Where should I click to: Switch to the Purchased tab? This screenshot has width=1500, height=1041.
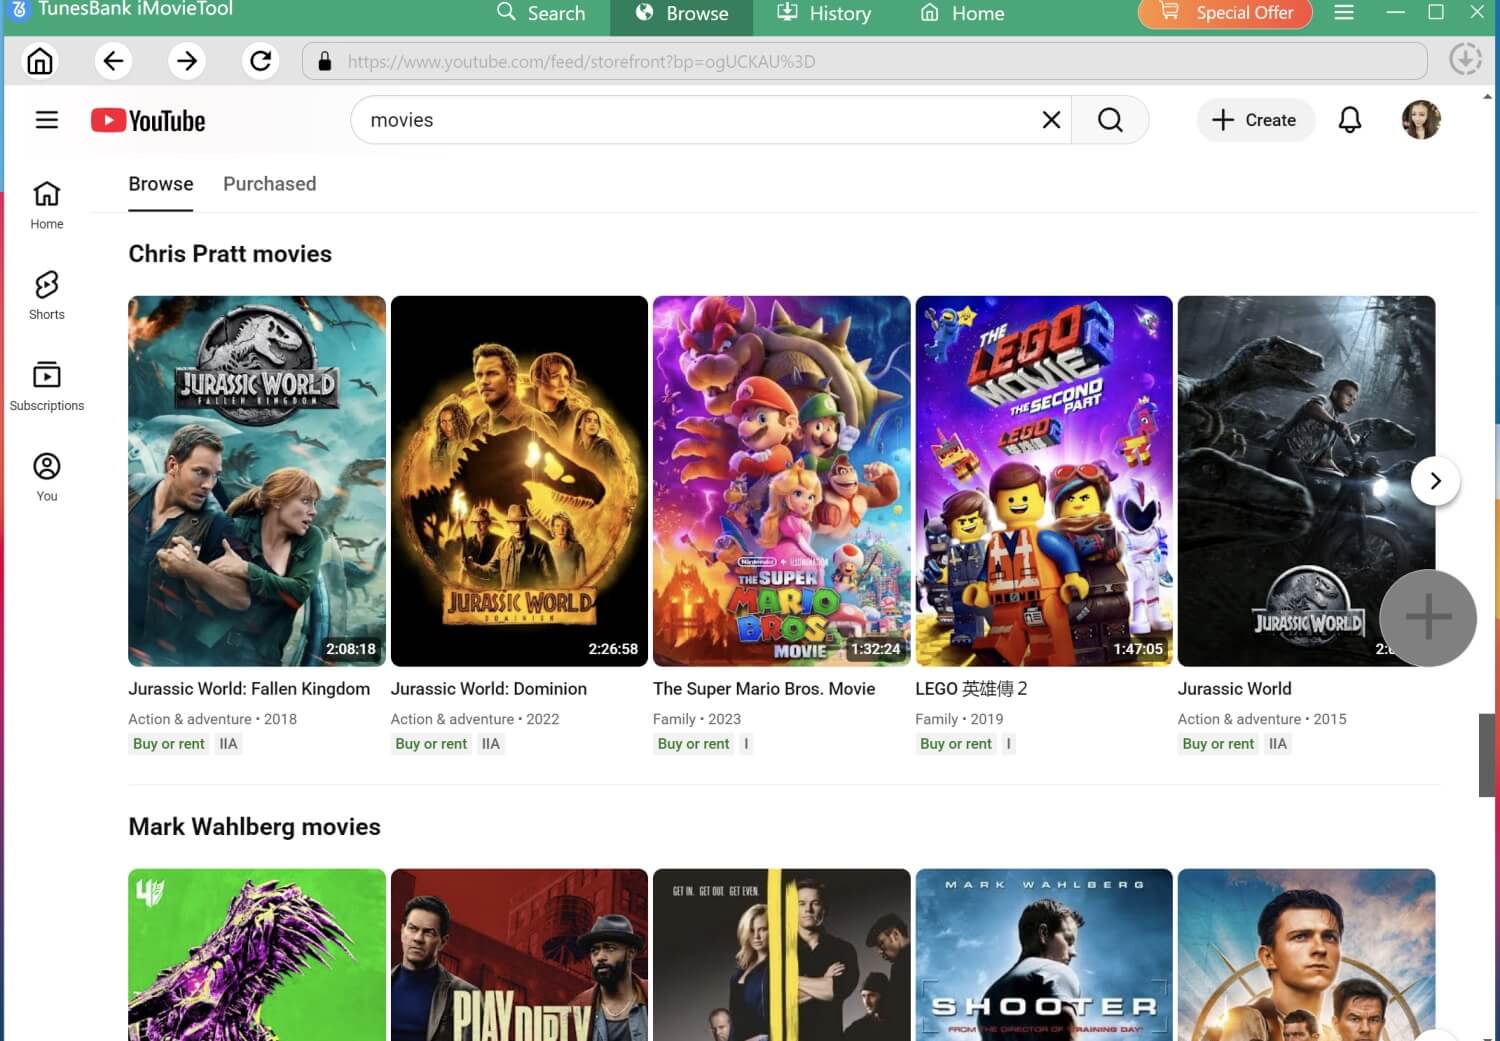point(269,184)
